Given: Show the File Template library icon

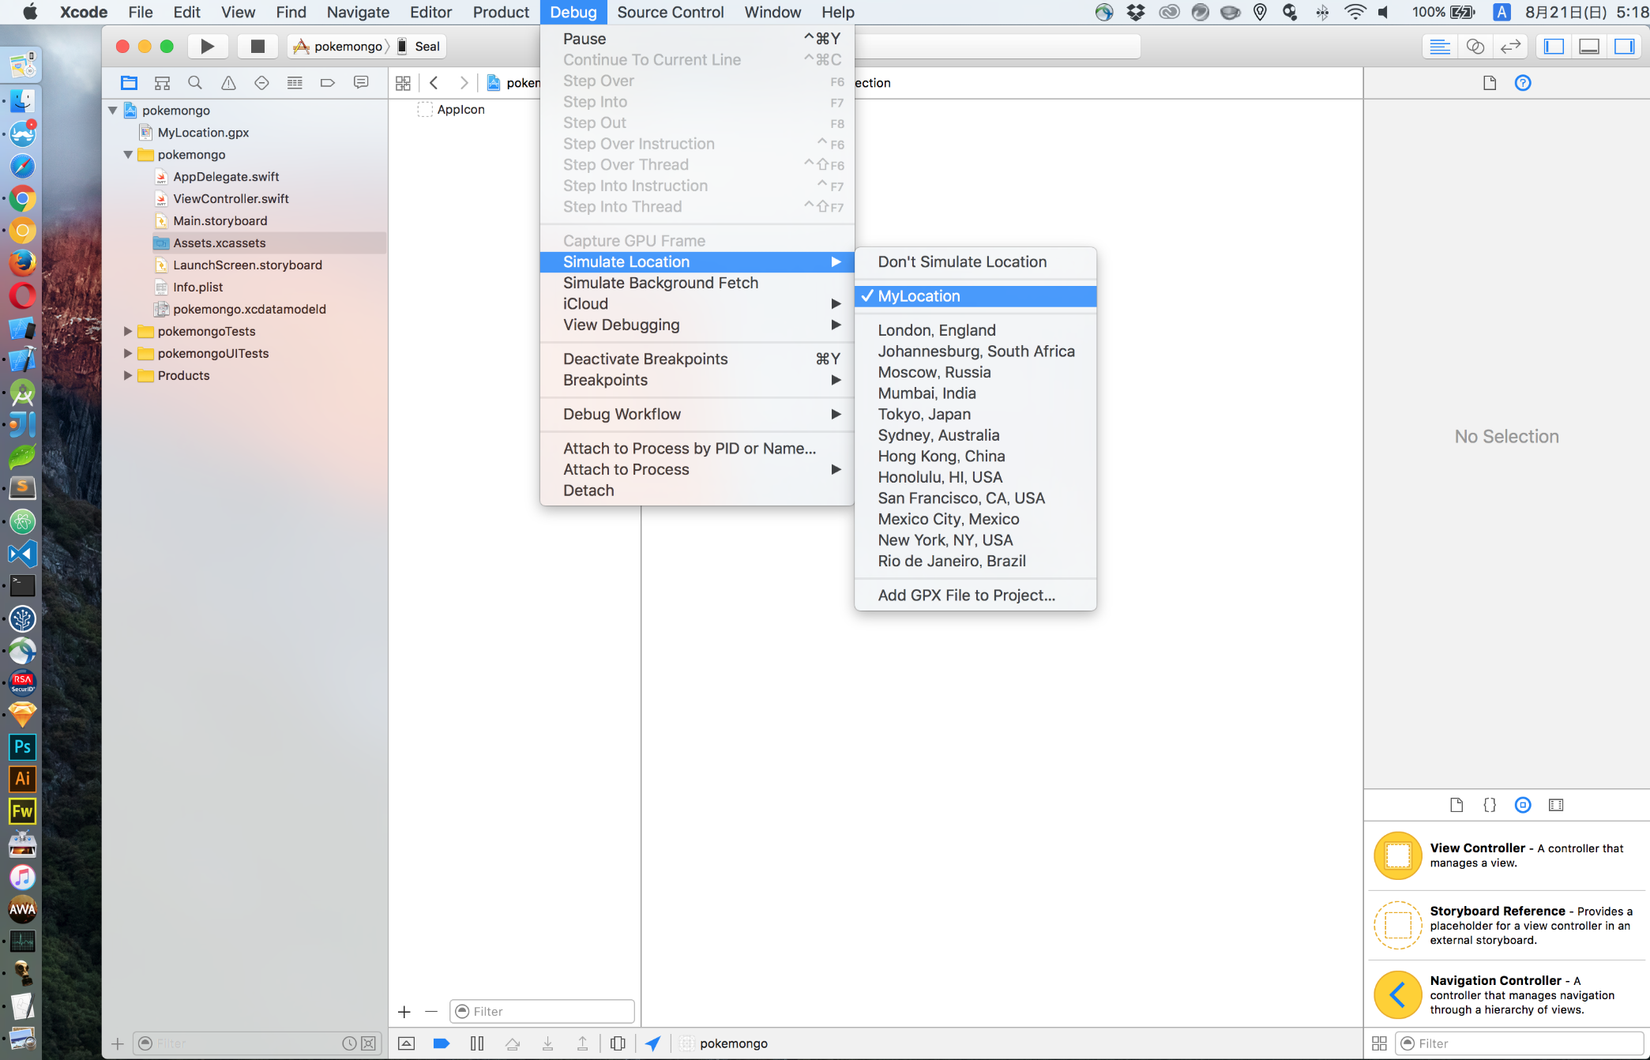Looking at the screenshot, I should 1457,805.
